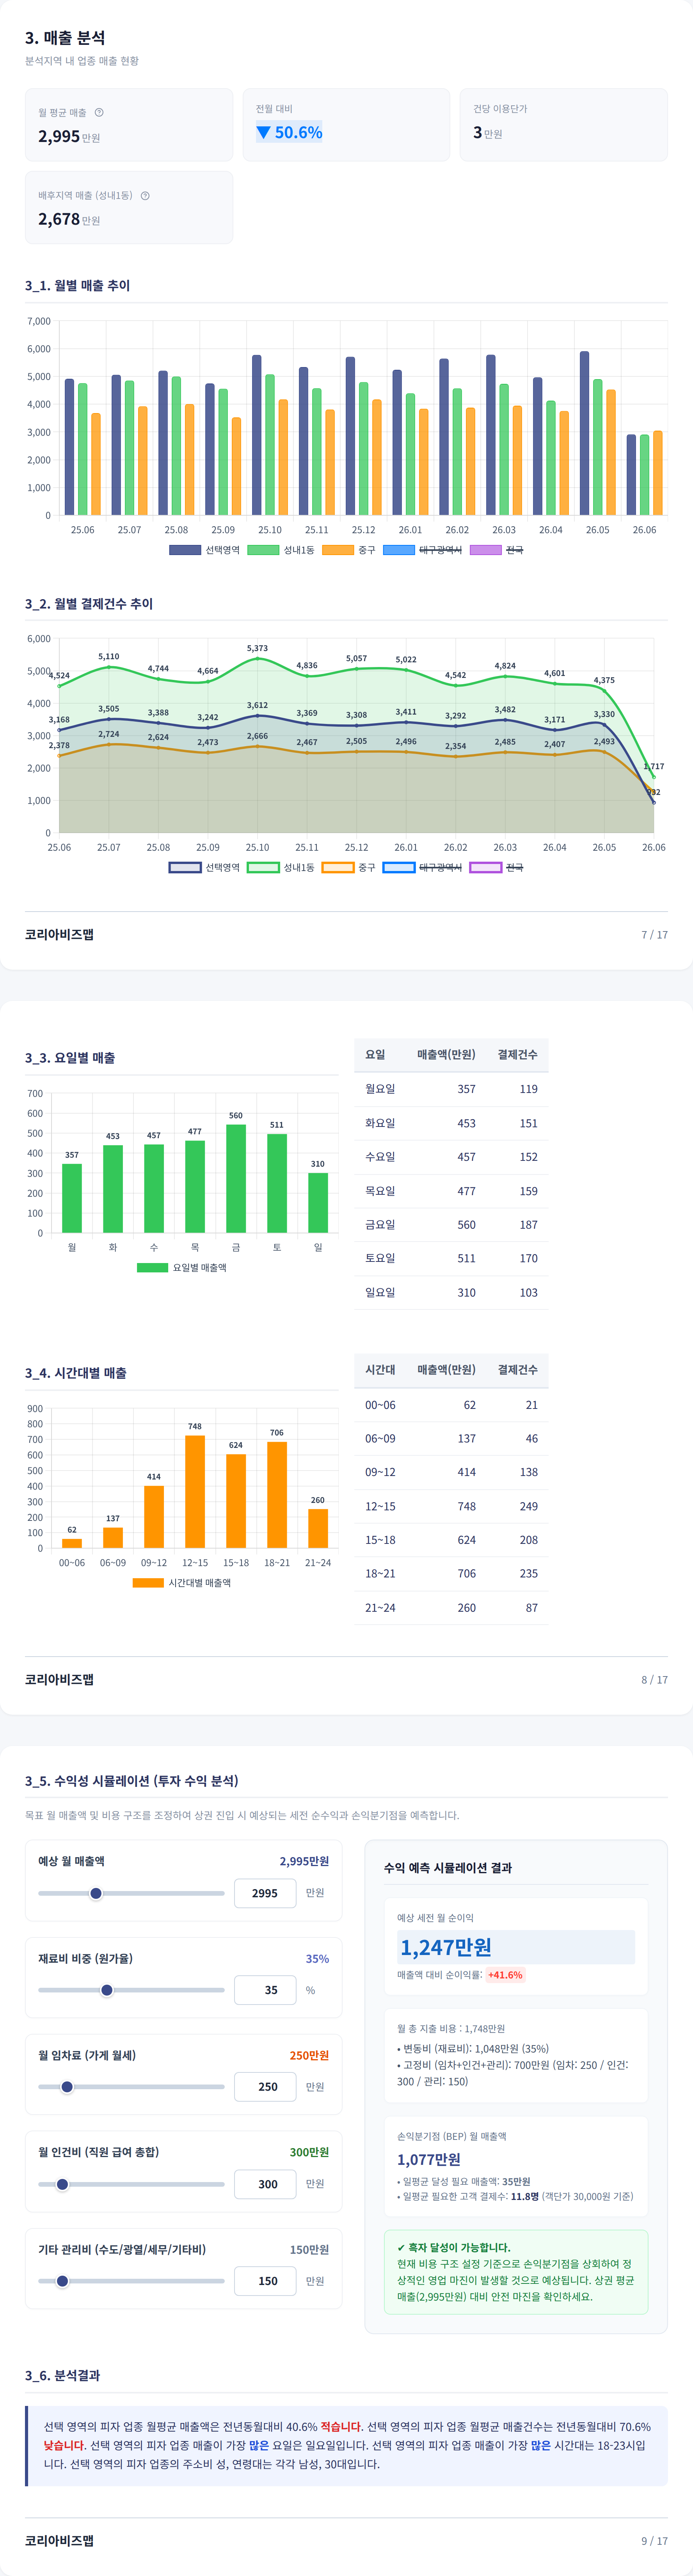Click the 2,678 만원 hinterland sales value
The height and width of the screenshot is (2576, 693).
tap(69, 219)
